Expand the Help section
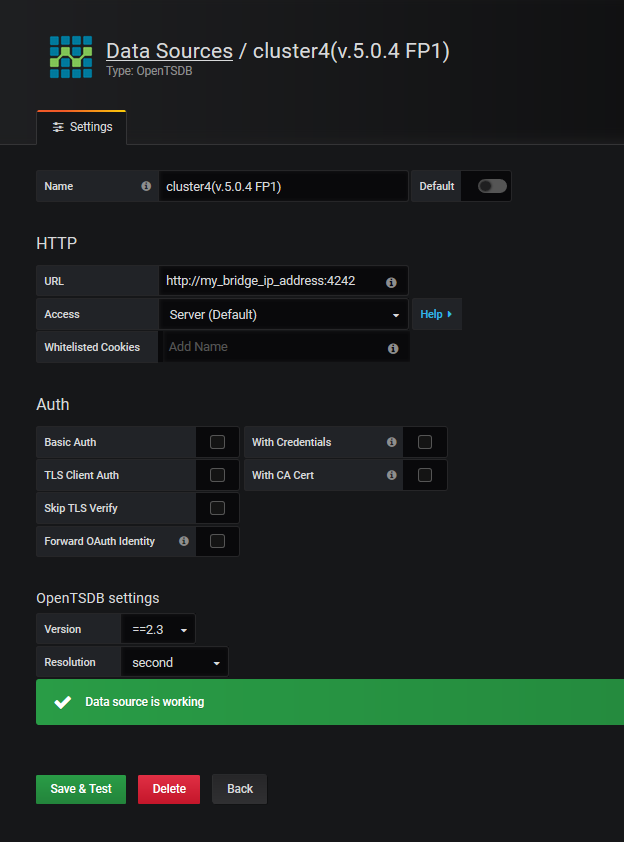Image resolution: width=624 pixels, height=842 pixels. click(x=437, y=314)
